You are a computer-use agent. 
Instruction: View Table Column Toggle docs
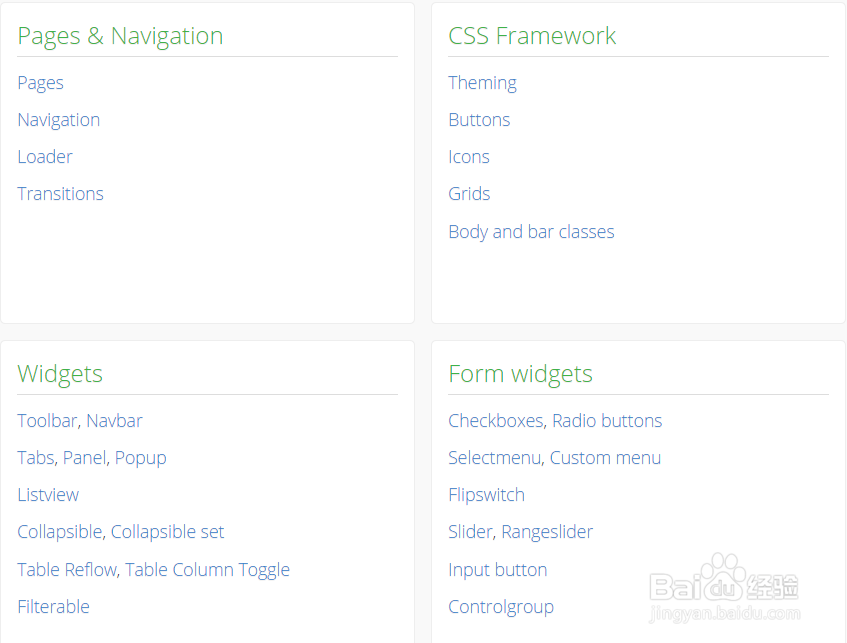point(208,569)
